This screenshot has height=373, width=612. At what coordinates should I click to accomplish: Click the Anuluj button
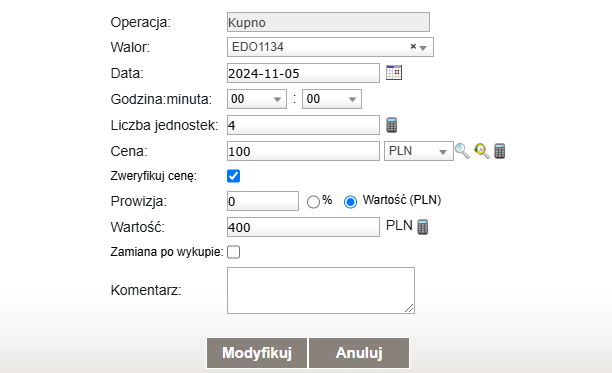(x=359, y=353)
